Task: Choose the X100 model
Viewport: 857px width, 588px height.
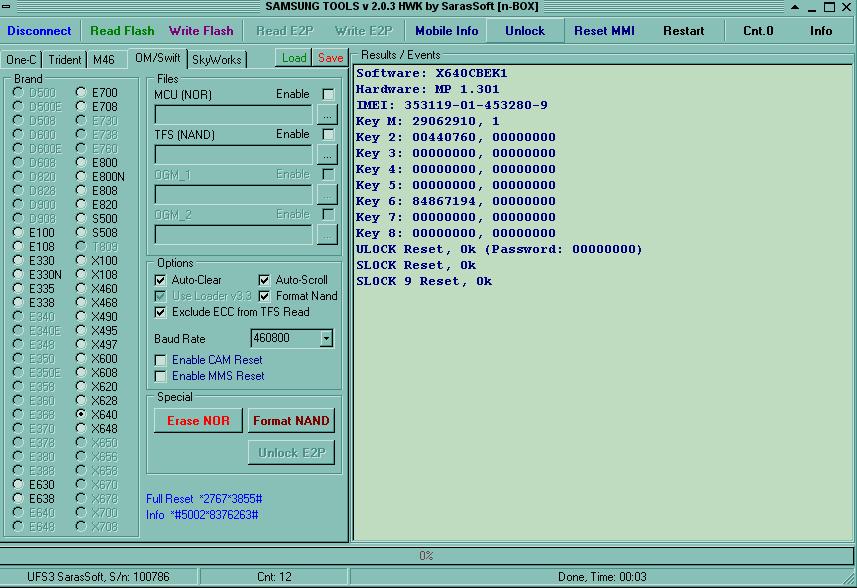Action: pos(81,261)
